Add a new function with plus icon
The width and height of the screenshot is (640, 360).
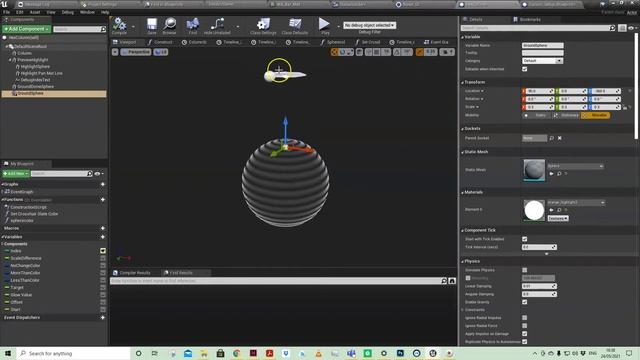pyautogui.click(x=103, y=200)
